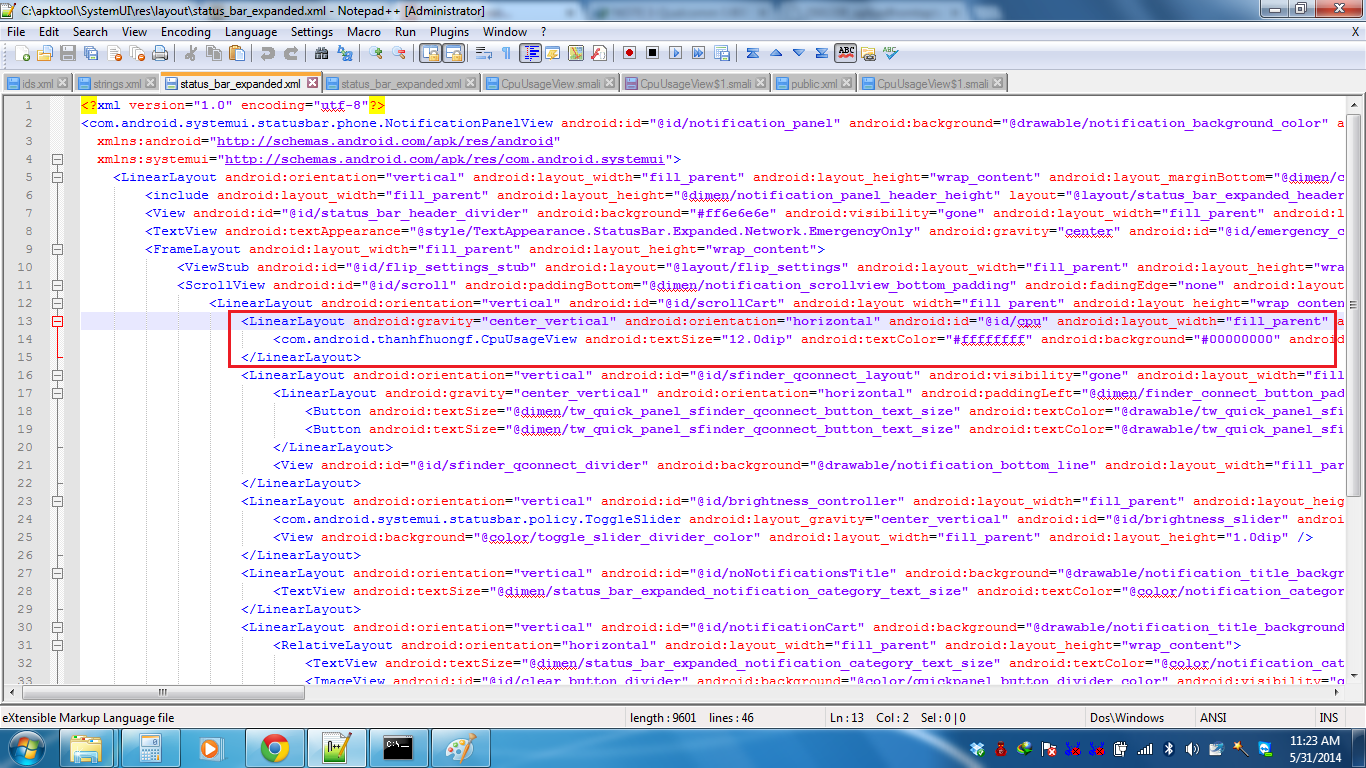This screenshot has height=768, width=1366.
Task: Switch to the ids.xml tab
Action: 37,84
